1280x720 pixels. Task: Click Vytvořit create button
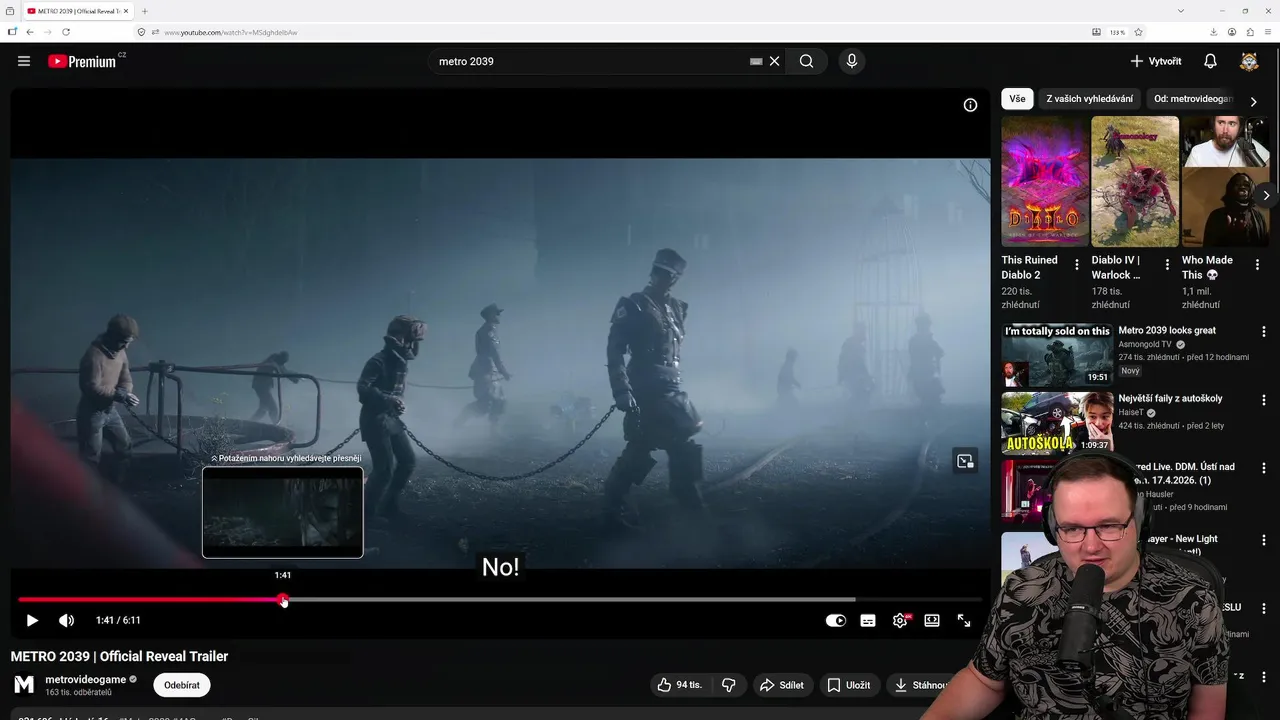1156,61
